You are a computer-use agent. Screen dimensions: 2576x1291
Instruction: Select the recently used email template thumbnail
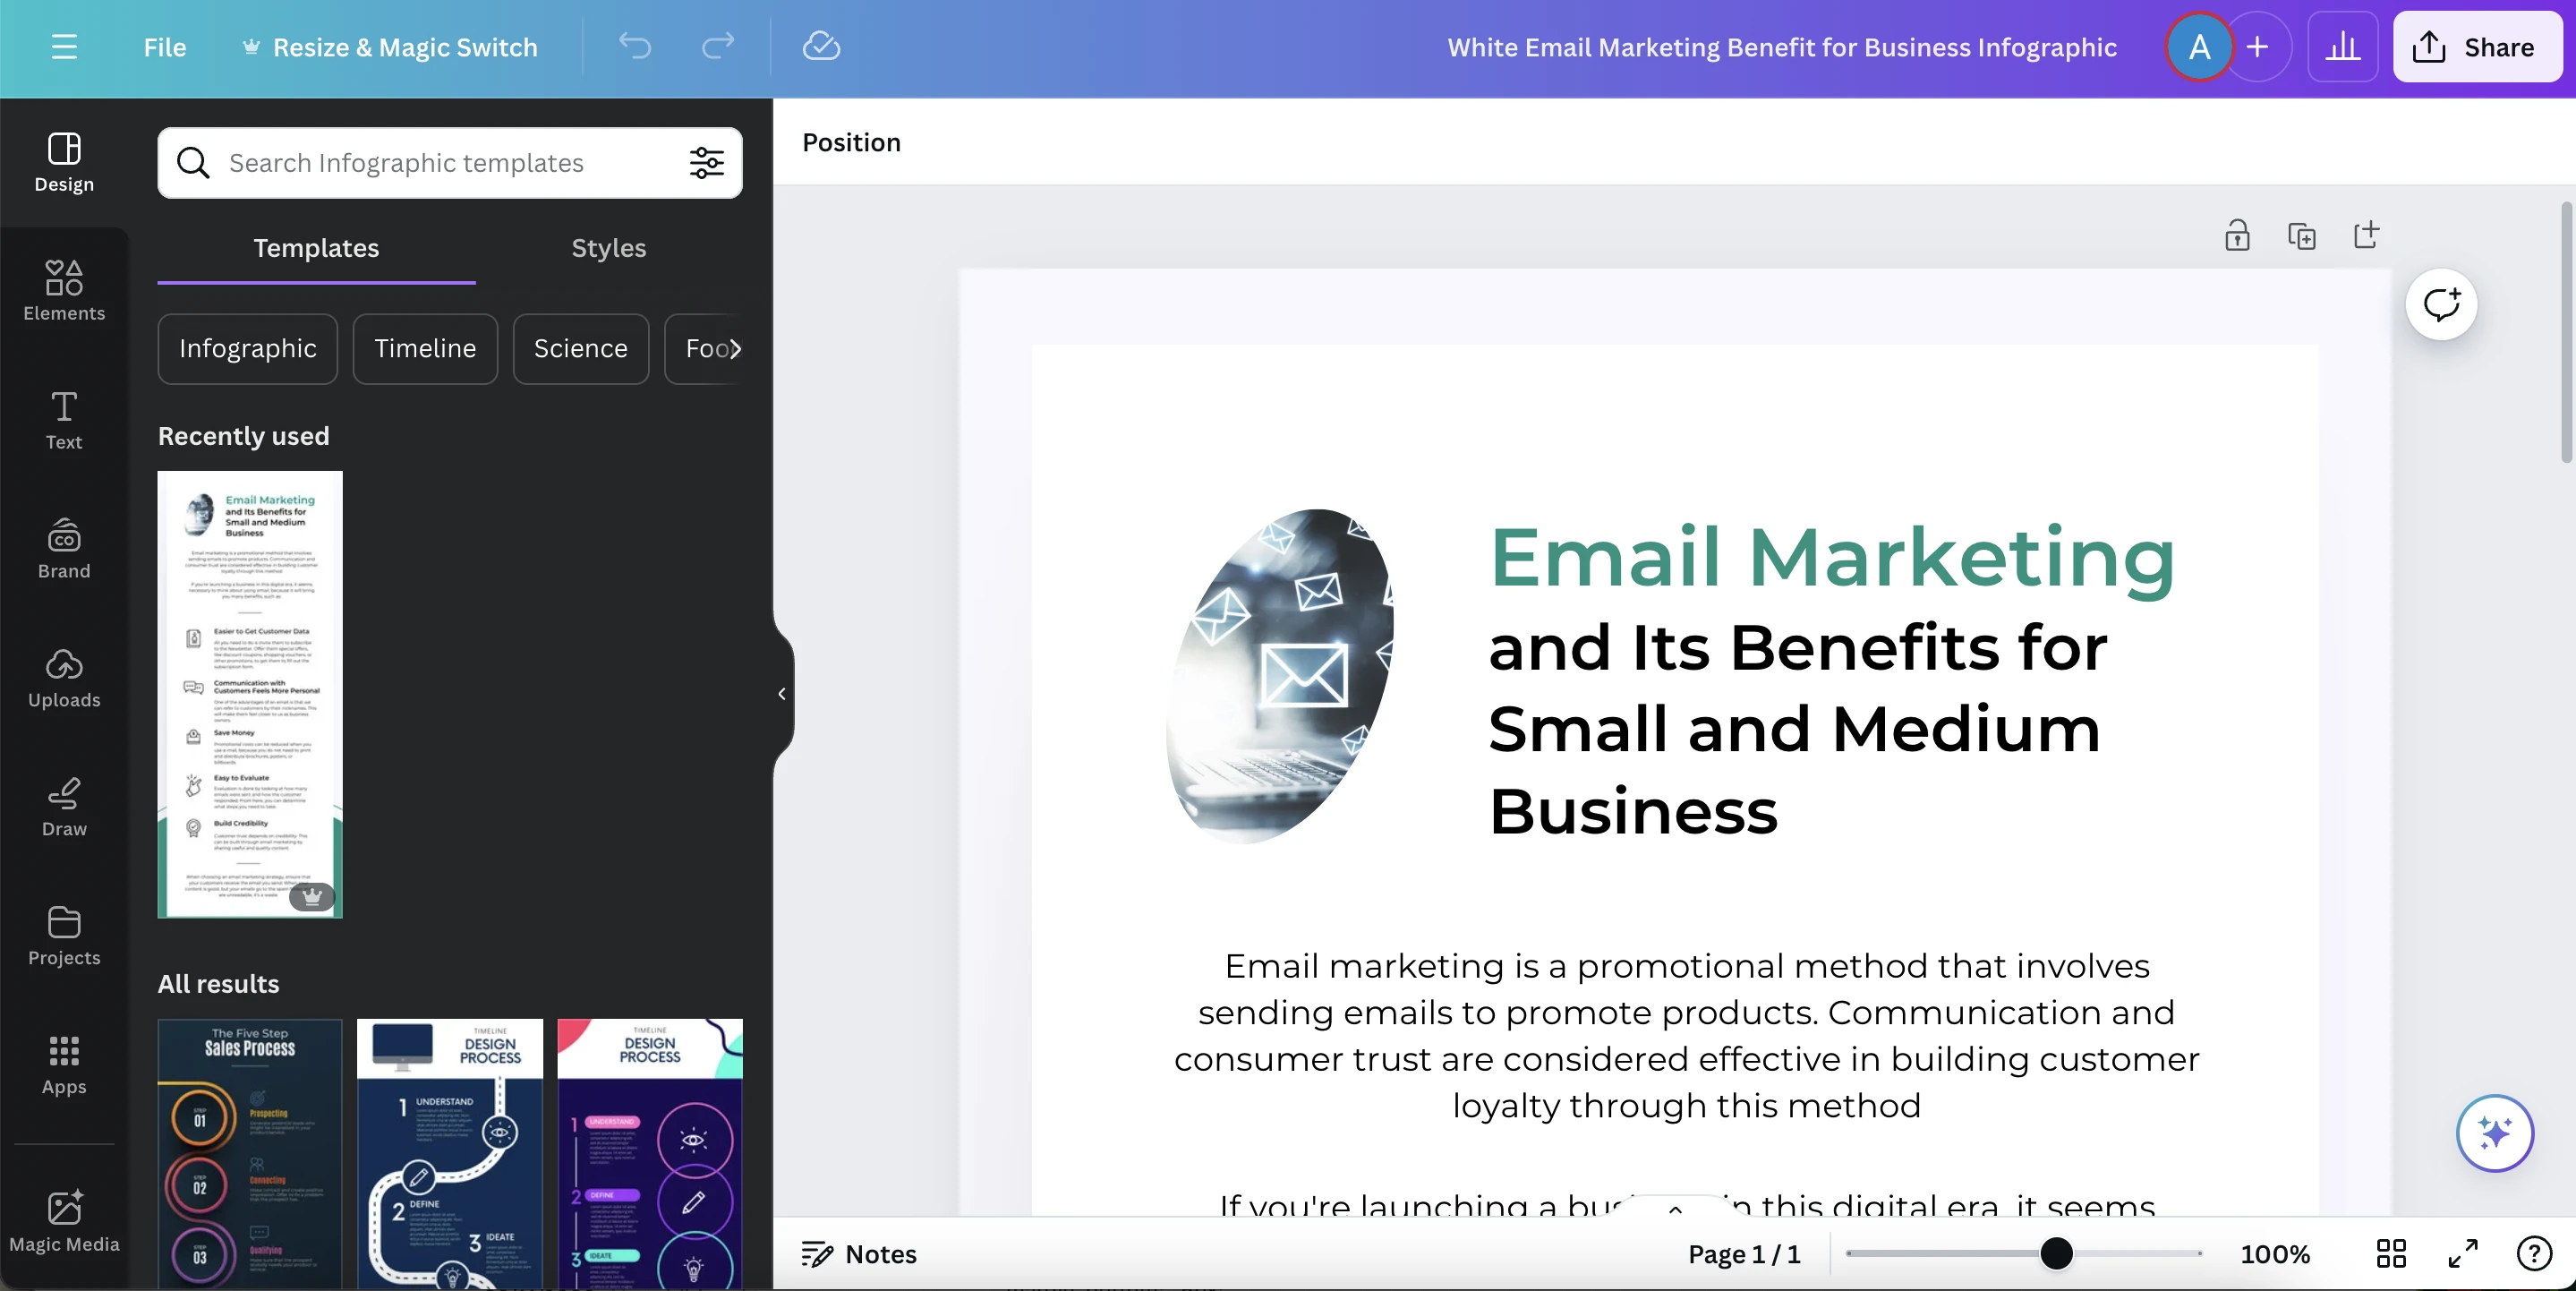click(x=249, y=693)
